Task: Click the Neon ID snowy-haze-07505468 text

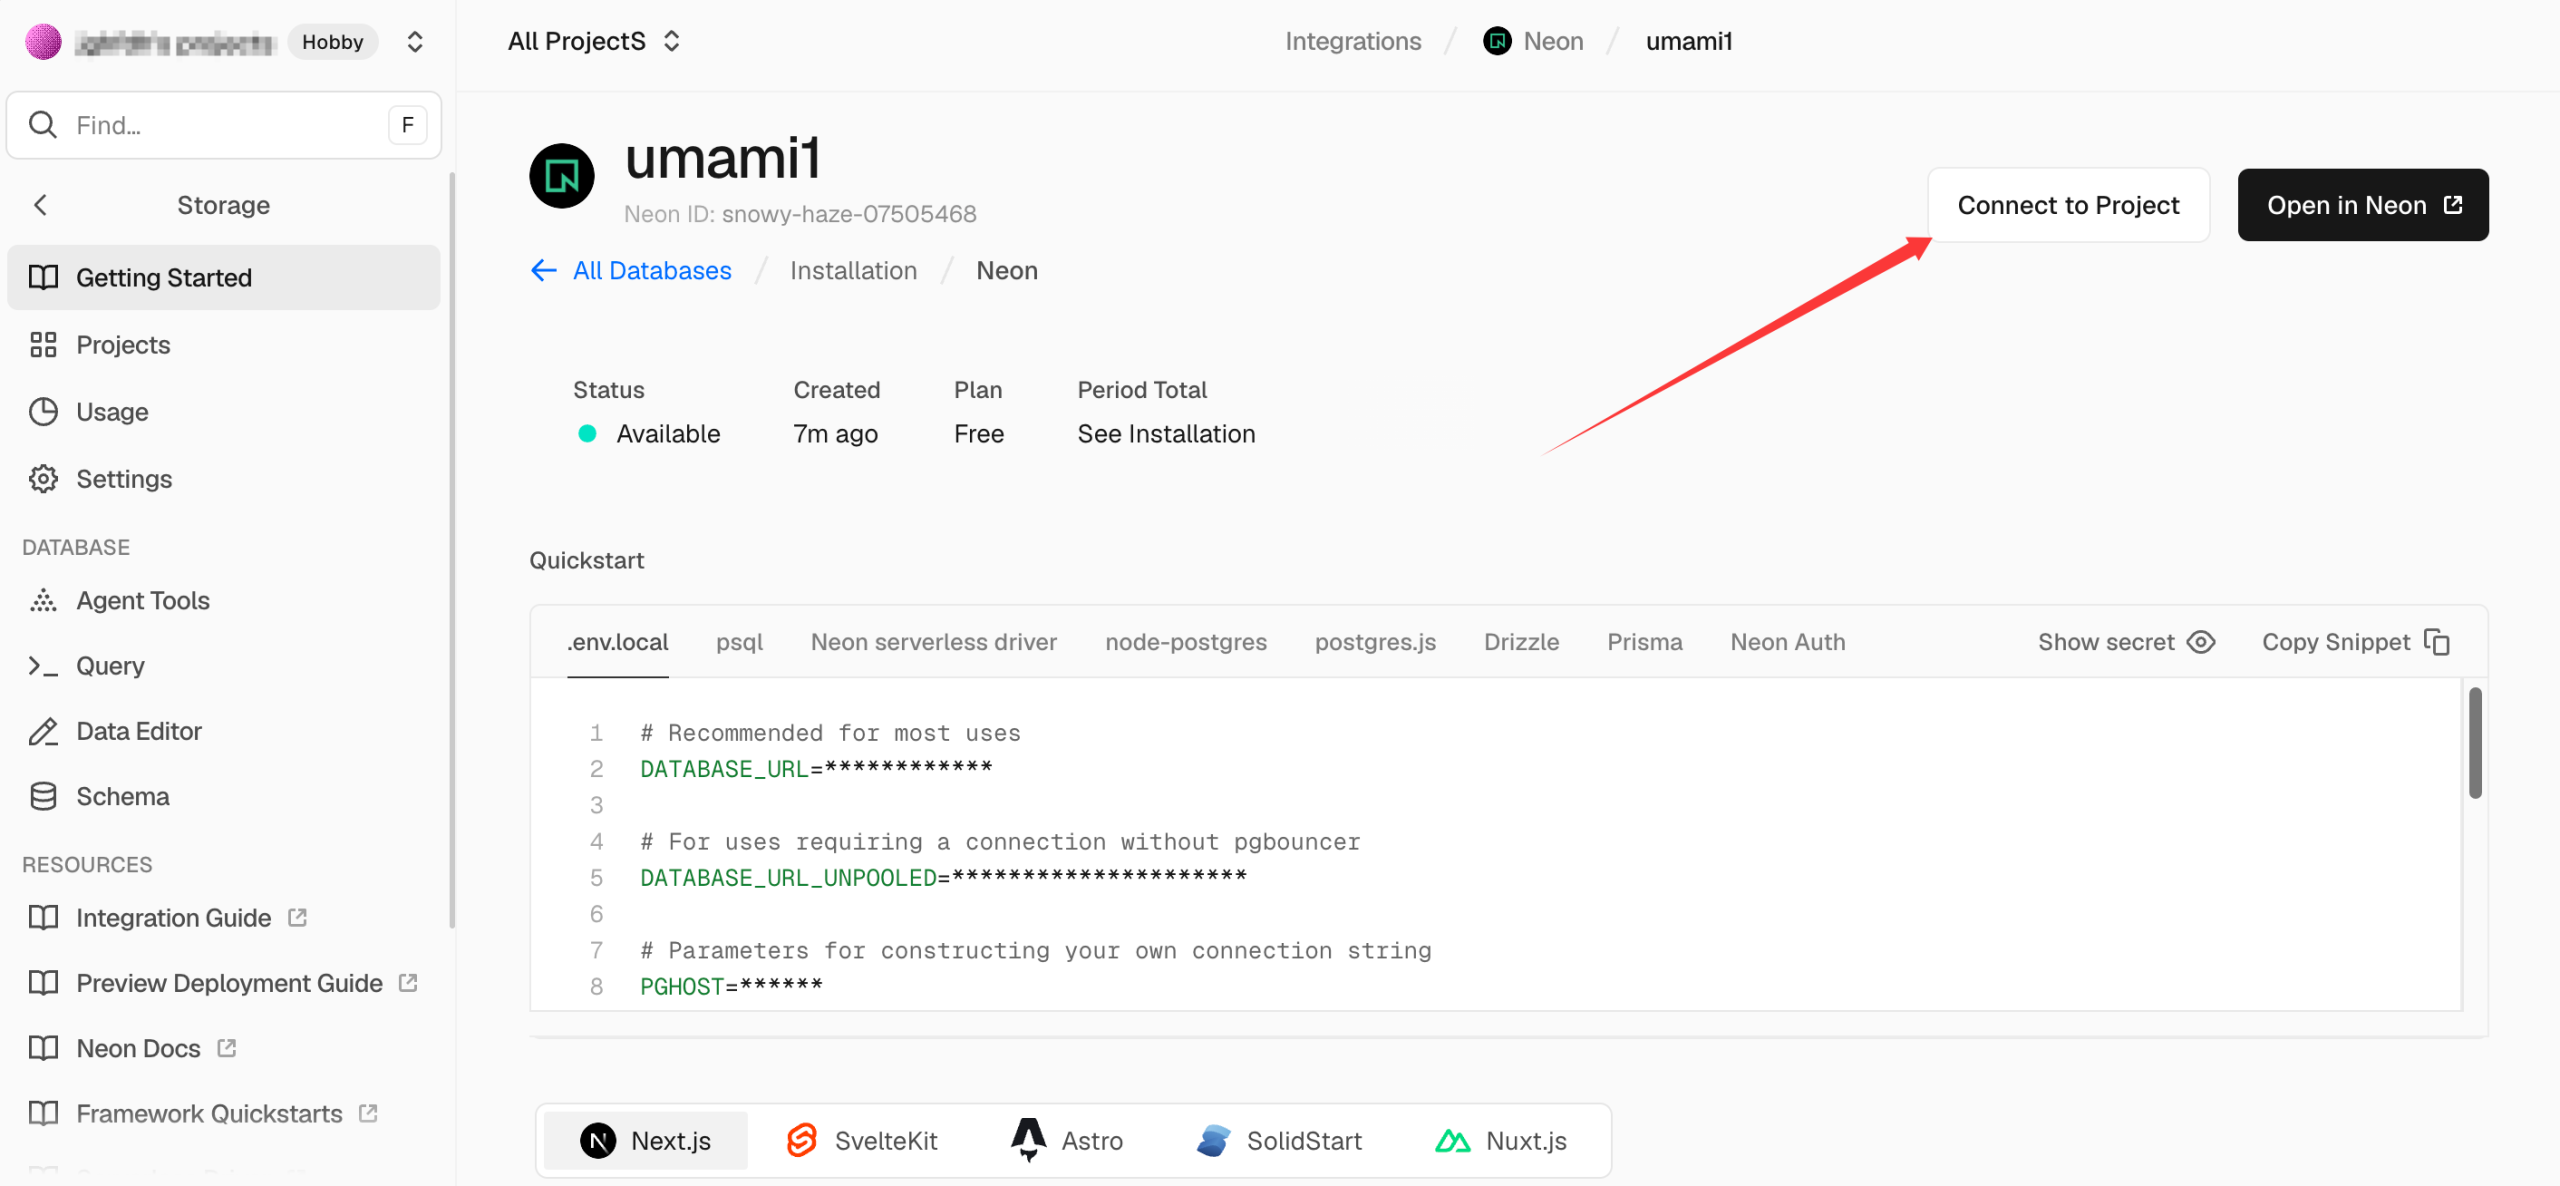Action: coord(800,214)
